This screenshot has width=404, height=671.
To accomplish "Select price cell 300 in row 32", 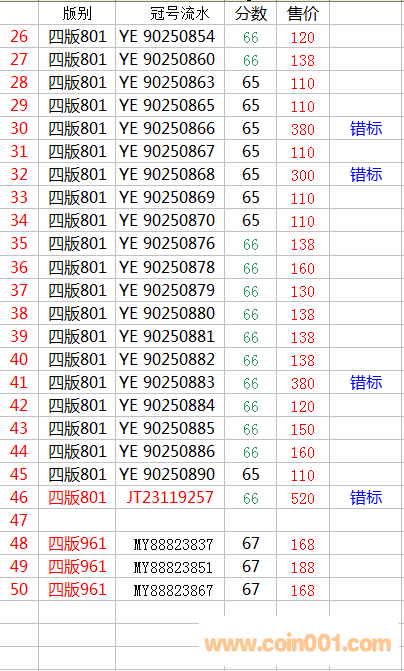I will pyautogui.click(x=303, y=175).
